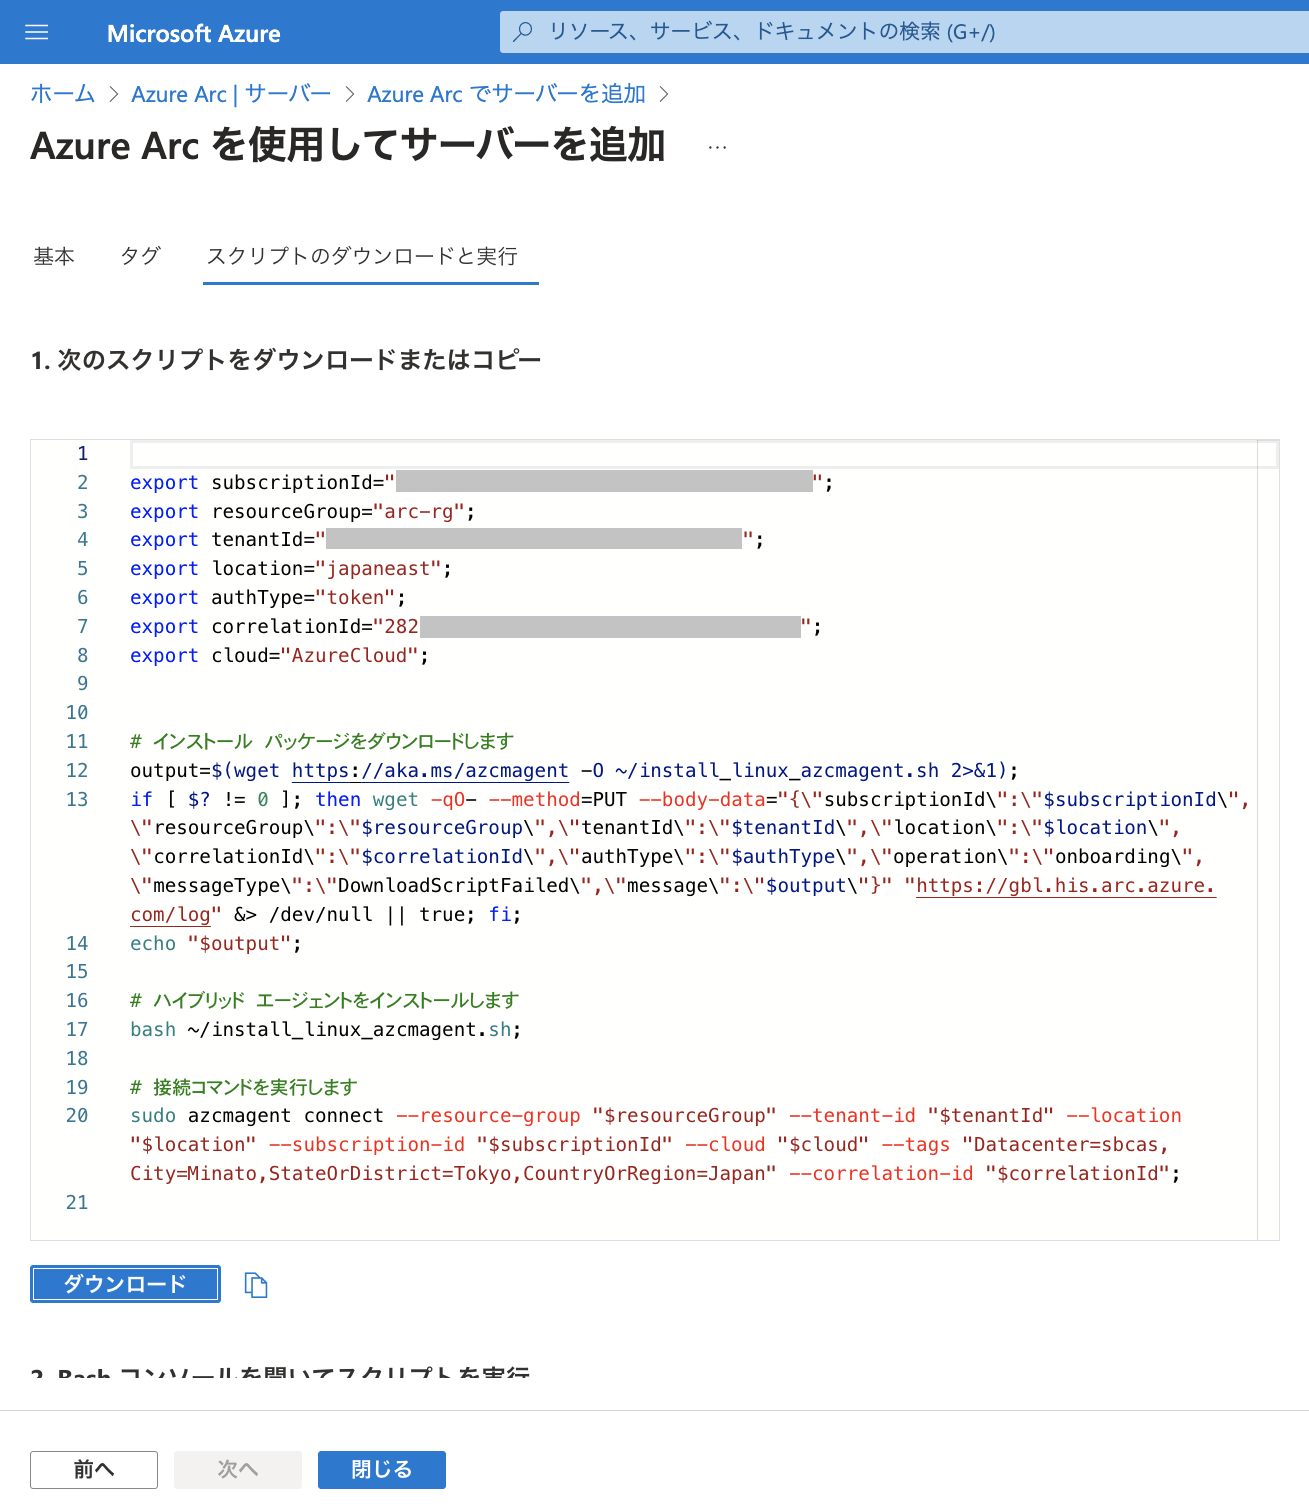
Task: Select スクリプトのダウンロードと実行 tab
Action: 362,257
